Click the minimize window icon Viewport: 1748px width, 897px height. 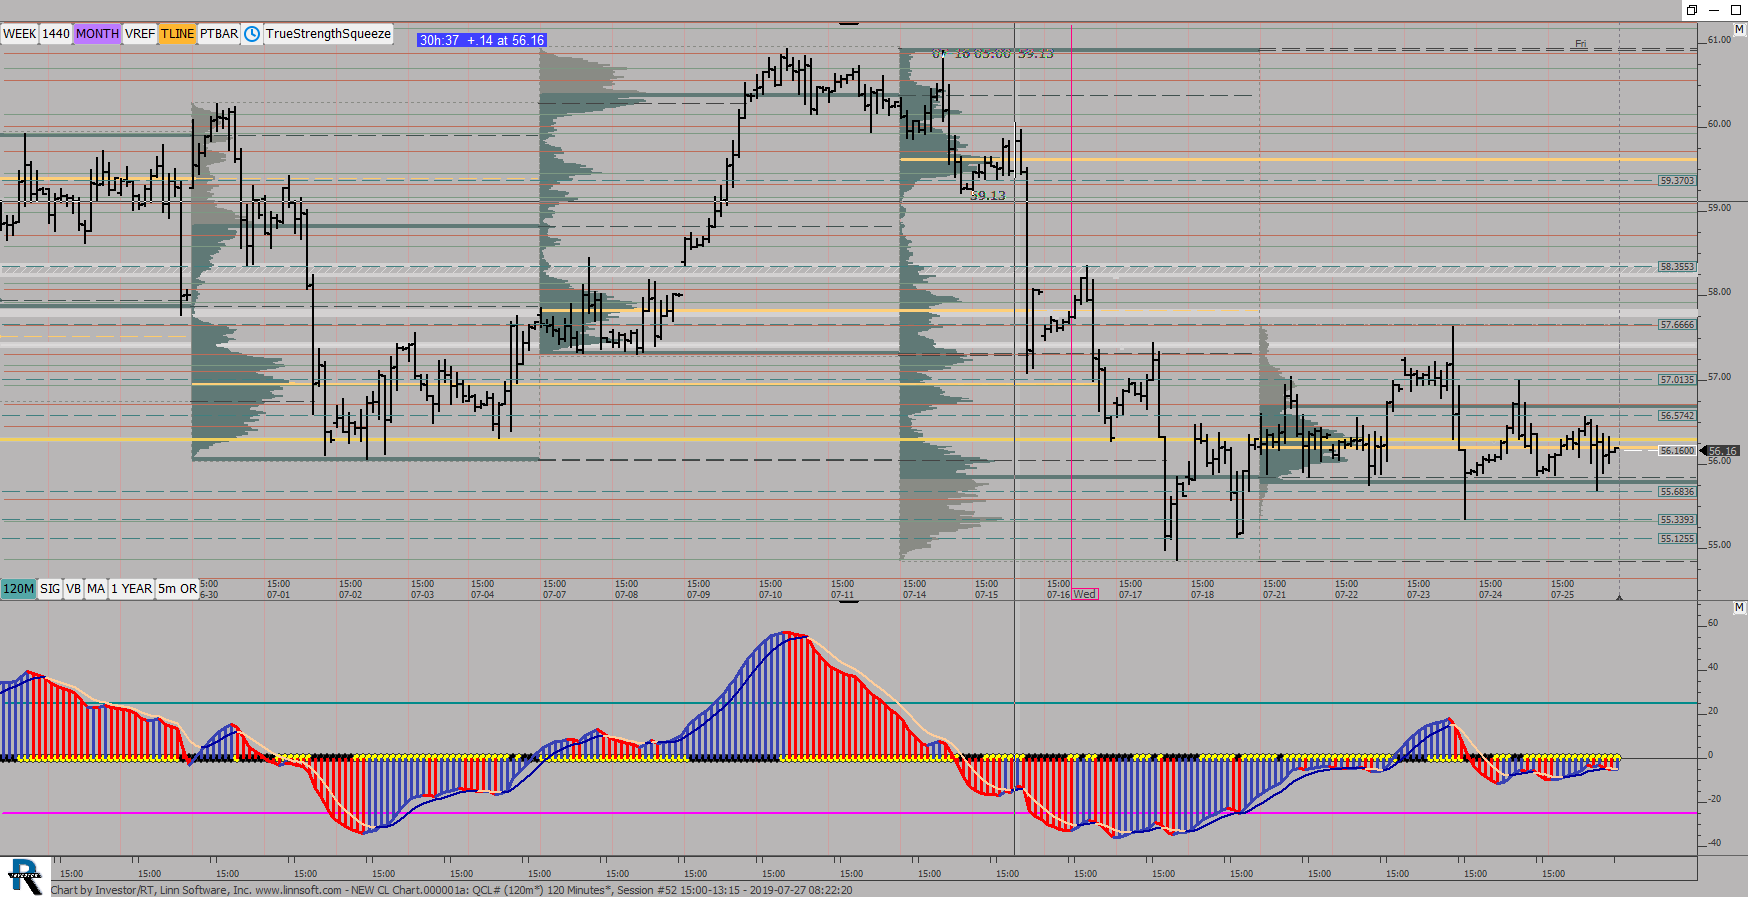click(x=1714, y=10)
